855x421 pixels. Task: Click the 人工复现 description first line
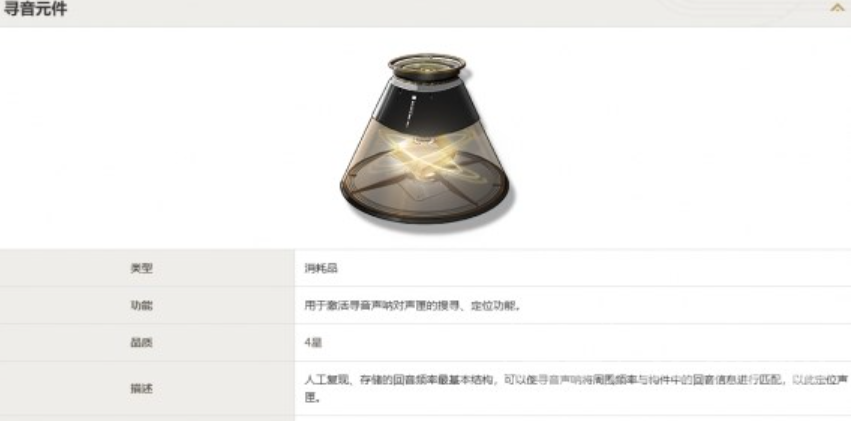coord(576,380)
